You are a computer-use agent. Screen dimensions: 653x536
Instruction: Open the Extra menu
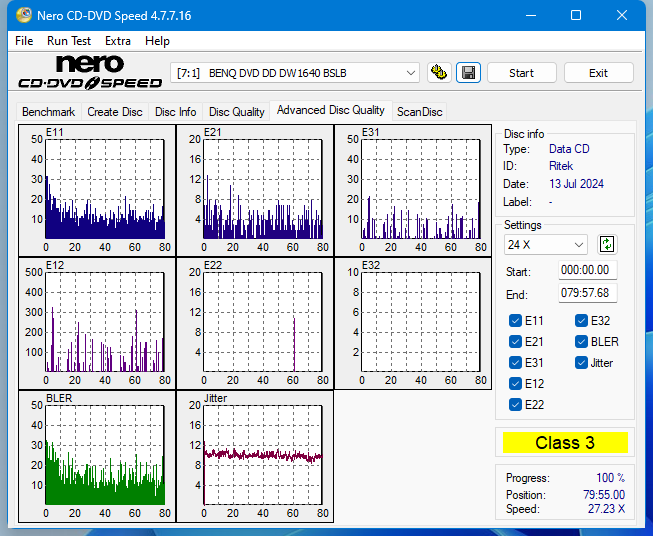coord(118,41)
